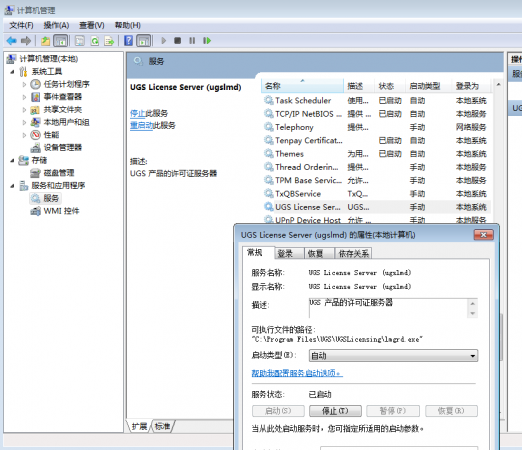The height and width of the screenshot is (450, 522).
Task: Expand the 性能 node arrow
Action: pos(24,135)
